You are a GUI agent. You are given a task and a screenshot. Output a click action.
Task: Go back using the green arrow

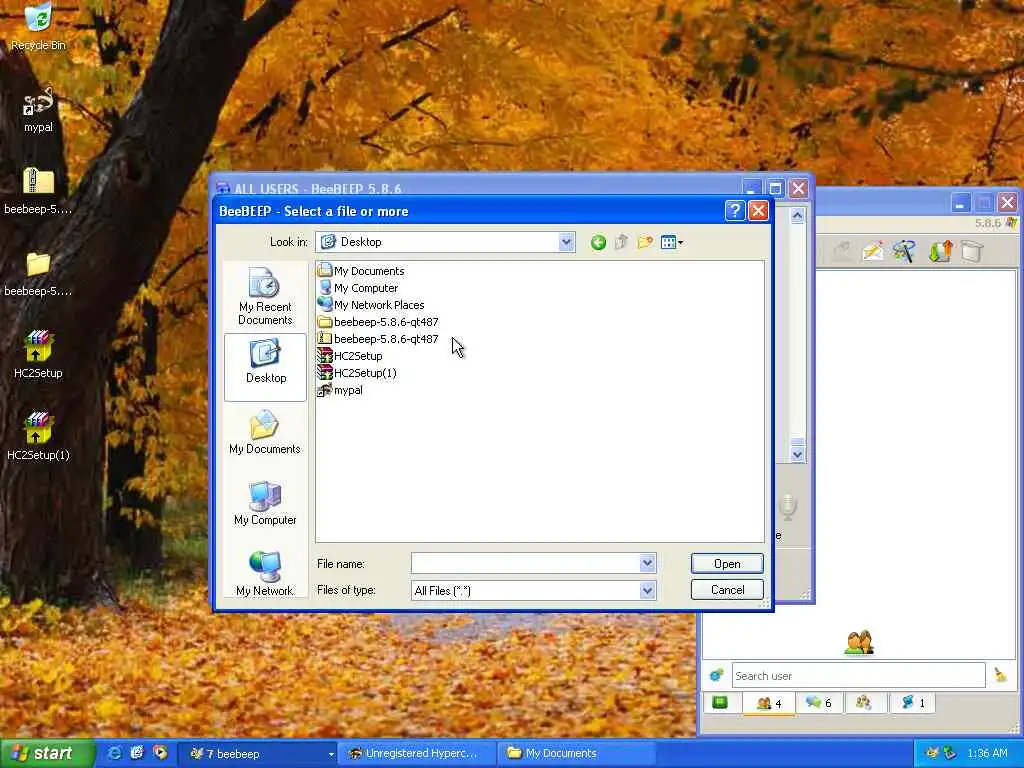click(x=598, y=243)
